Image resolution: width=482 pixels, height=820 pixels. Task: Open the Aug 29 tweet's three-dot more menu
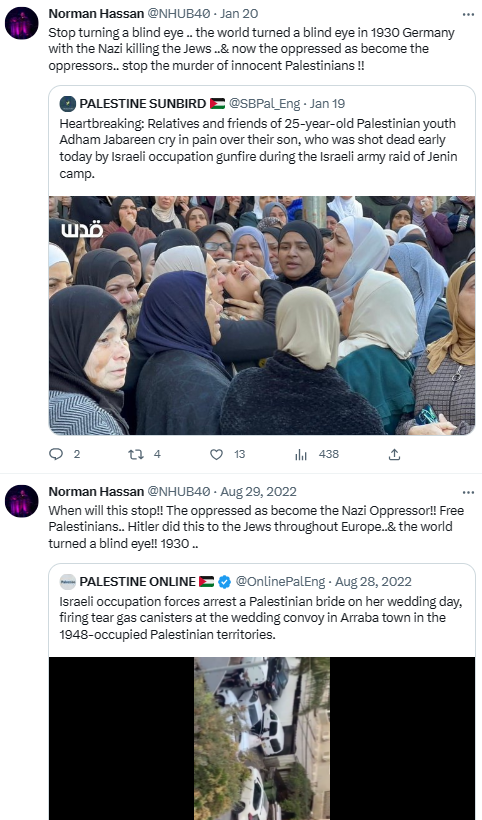coord(468,492)
